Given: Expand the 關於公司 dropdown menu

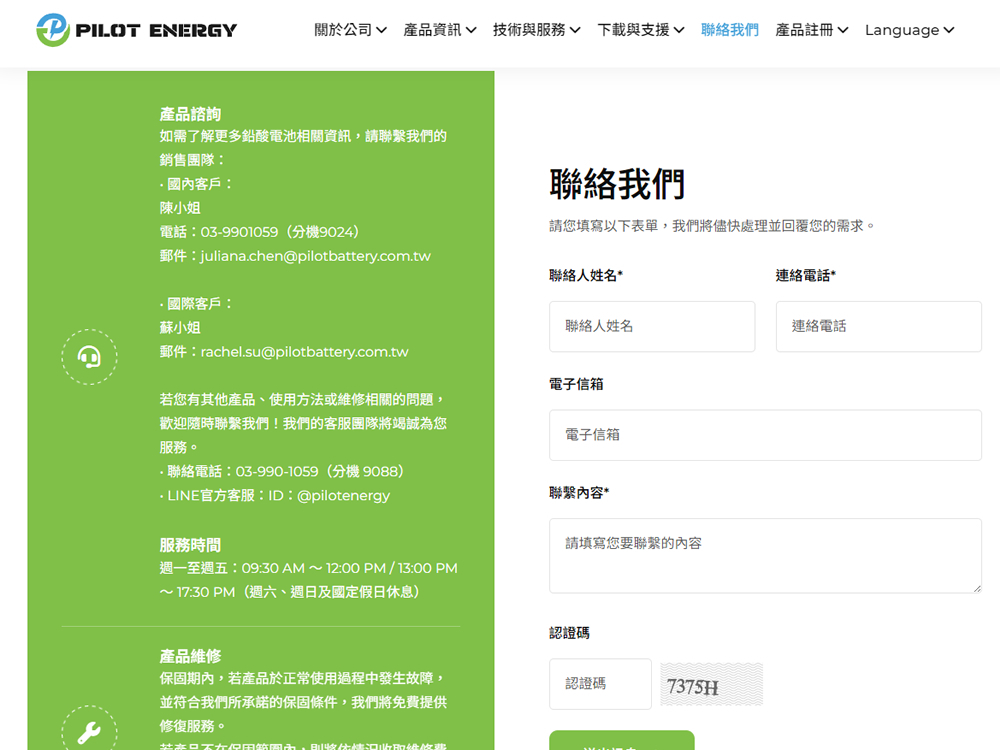Looking at the screenshot, I should [350, 30].
